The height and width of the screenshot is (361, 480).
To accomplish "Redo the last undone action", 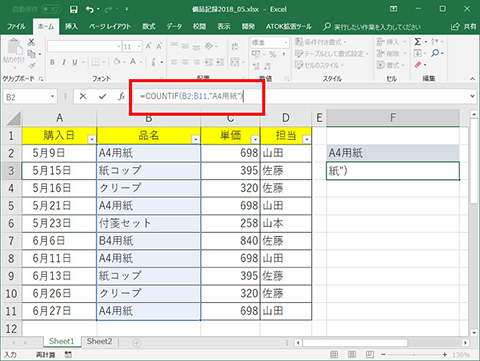I will 109,10.
